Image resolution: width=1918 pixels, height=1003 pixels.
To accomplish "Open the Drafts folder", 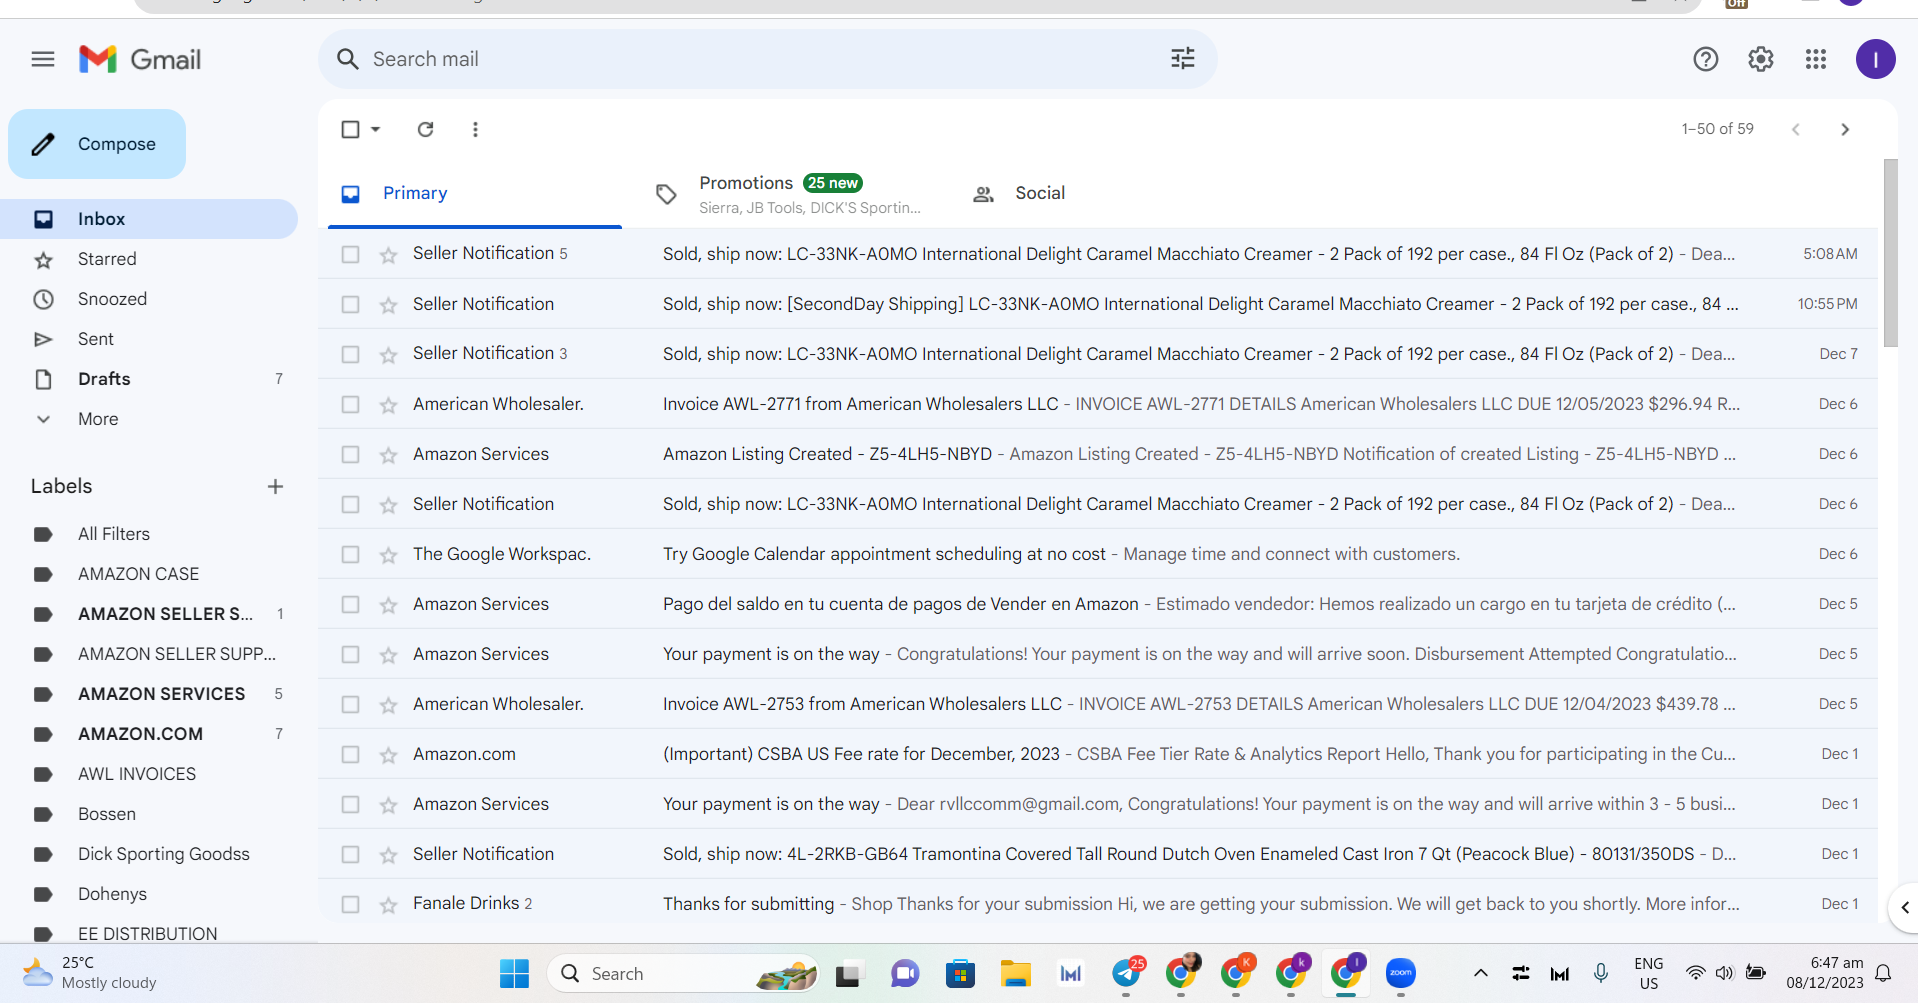I will coord(150,379).
